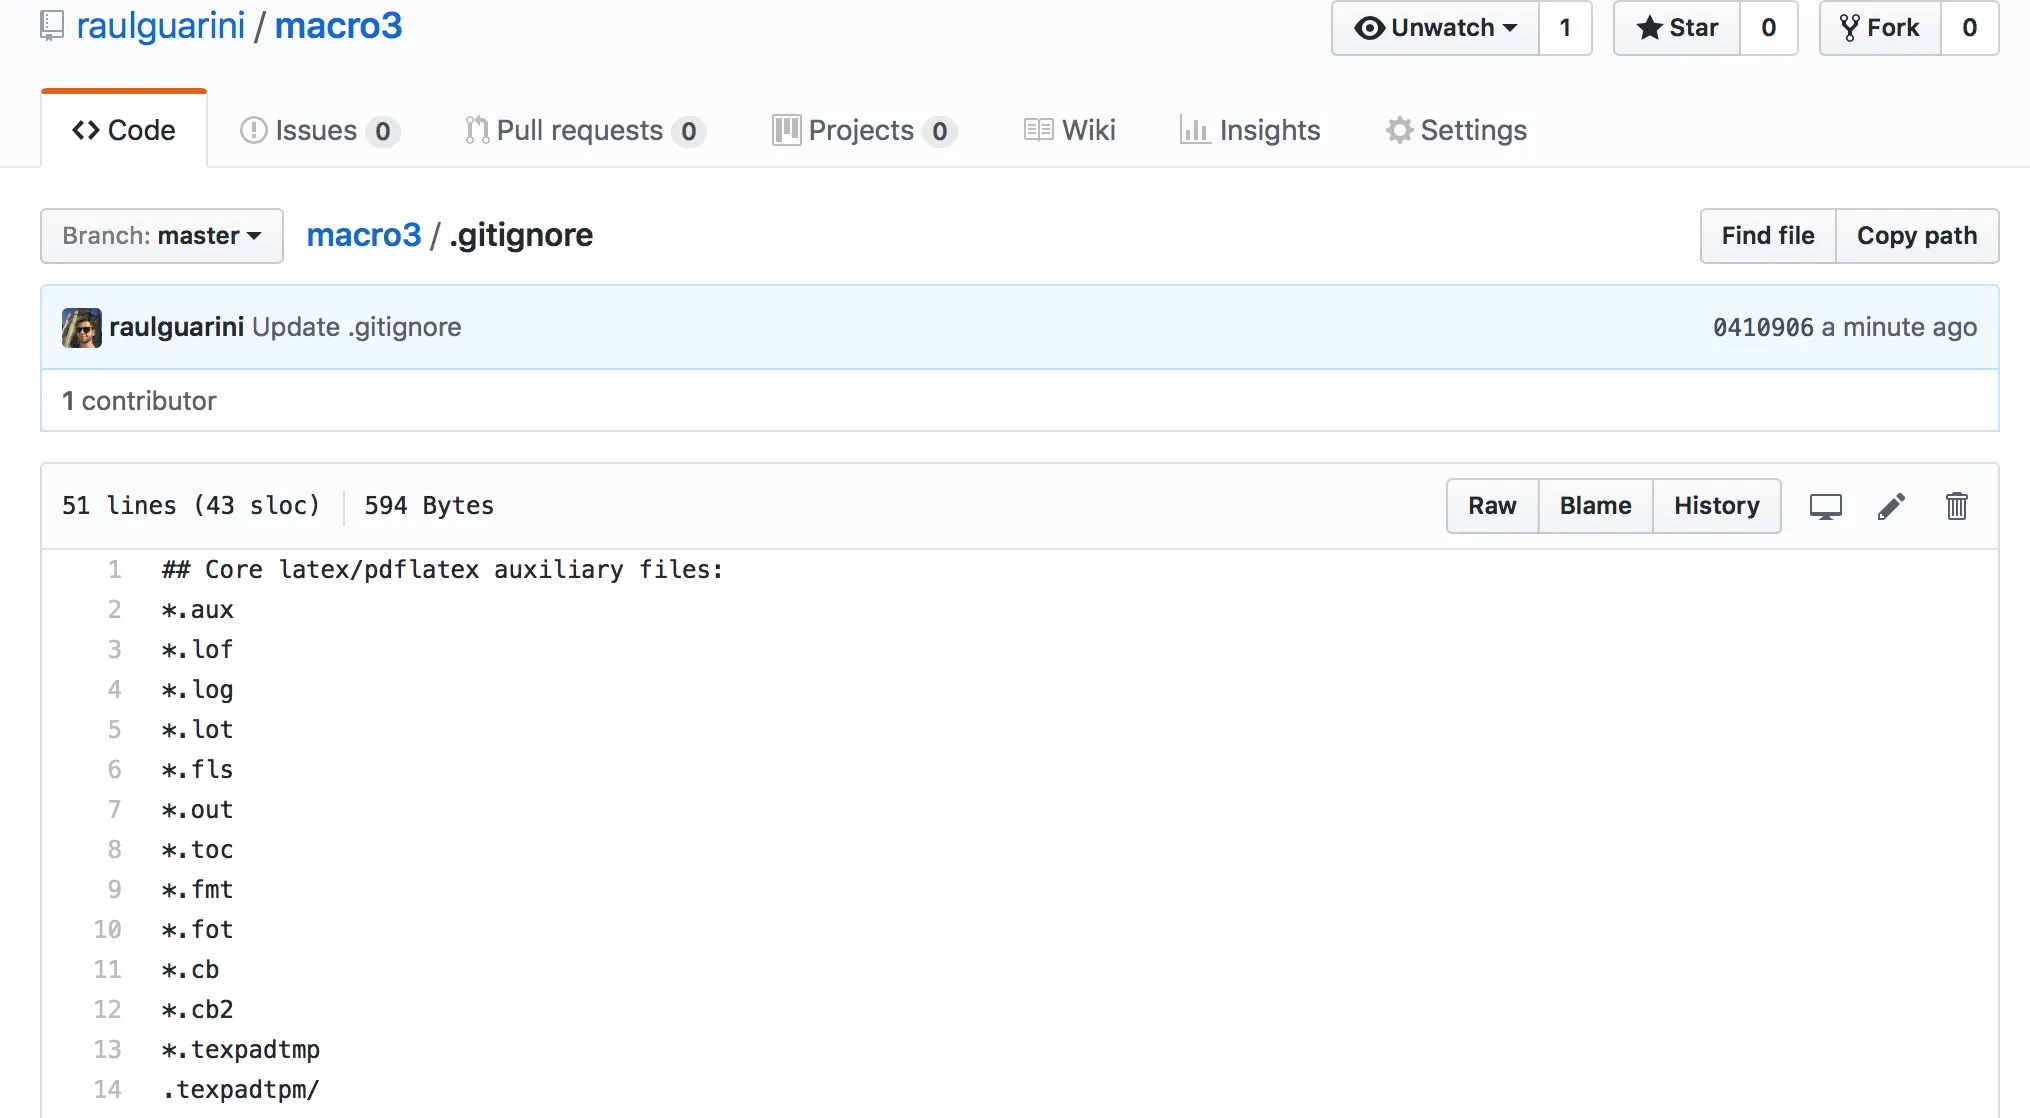The height and width of the screenshot is (1118, 2030).
Task: Open commit 0410906 link
Action: (x=1762, y=328)
